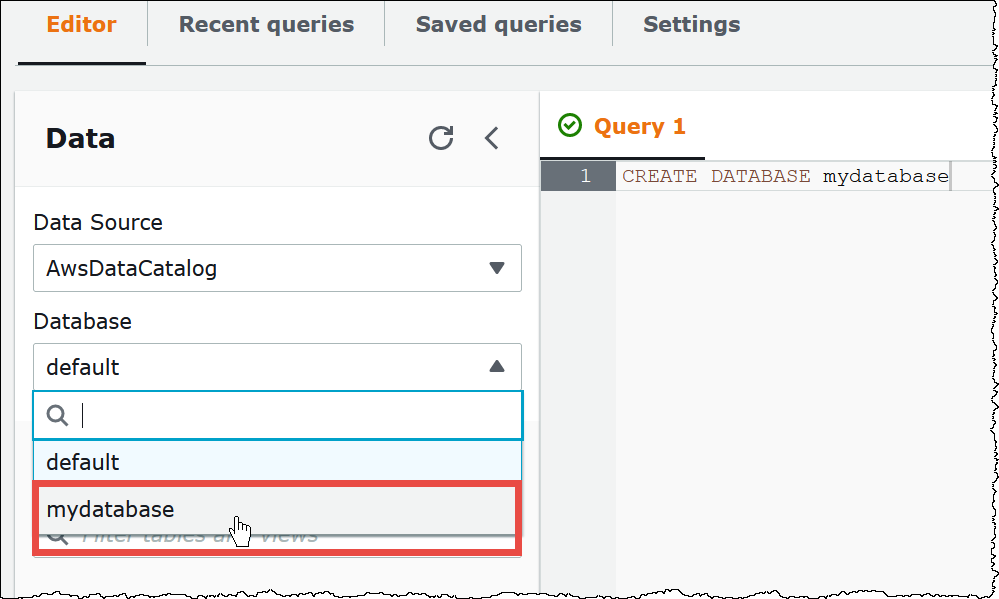This screenshot has height=599, width=999.
Task: Click the magnifier icon in database search
Action: pos(57,415)
